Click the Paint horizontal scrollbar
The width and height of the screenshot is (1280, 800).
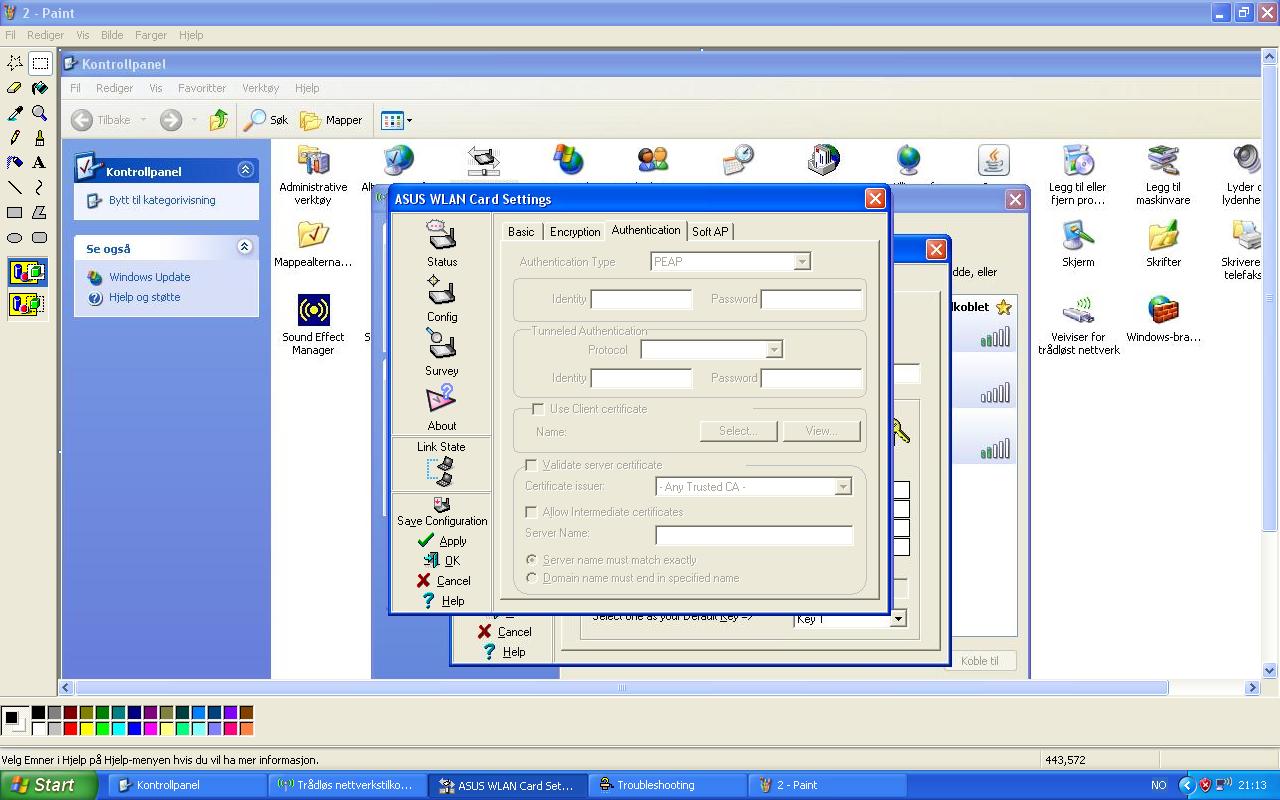(x=660, y=688)
